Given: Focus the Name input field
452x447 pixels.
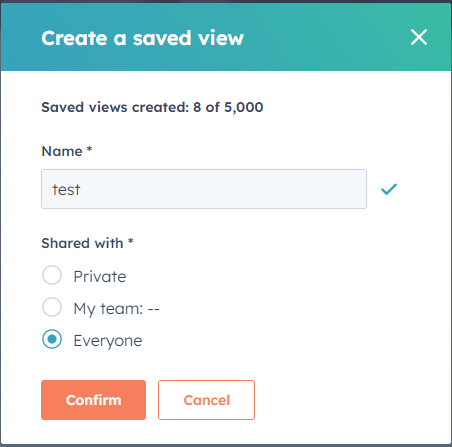Looking at the screenshot, I should pos(204,189).
